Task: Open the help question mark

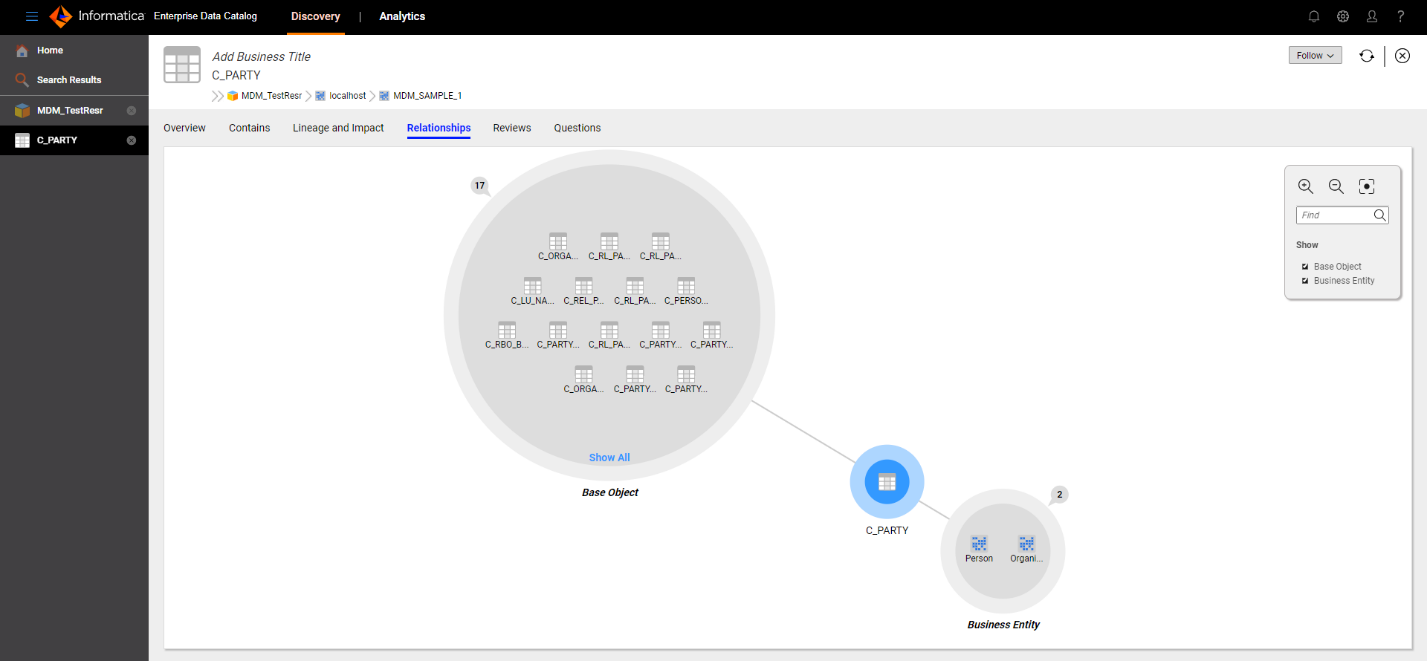Action: click(1401, 16)
